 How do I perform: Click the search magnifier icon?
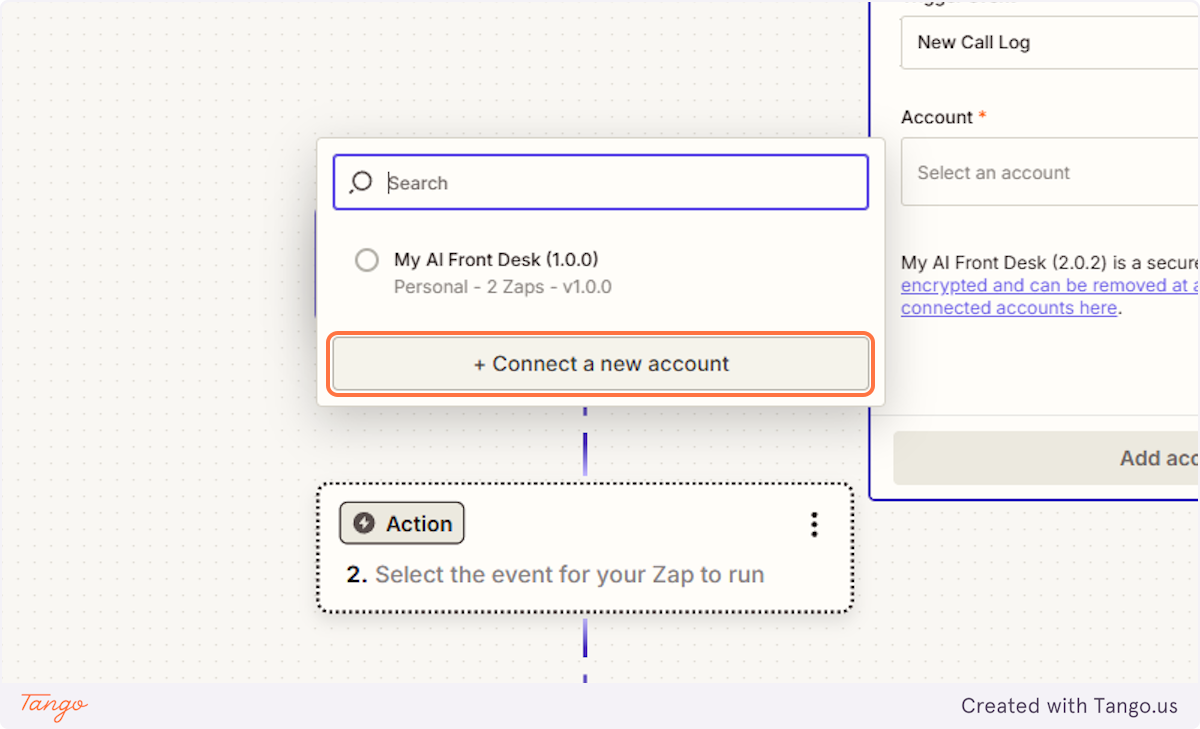click(x=361, y=182)
